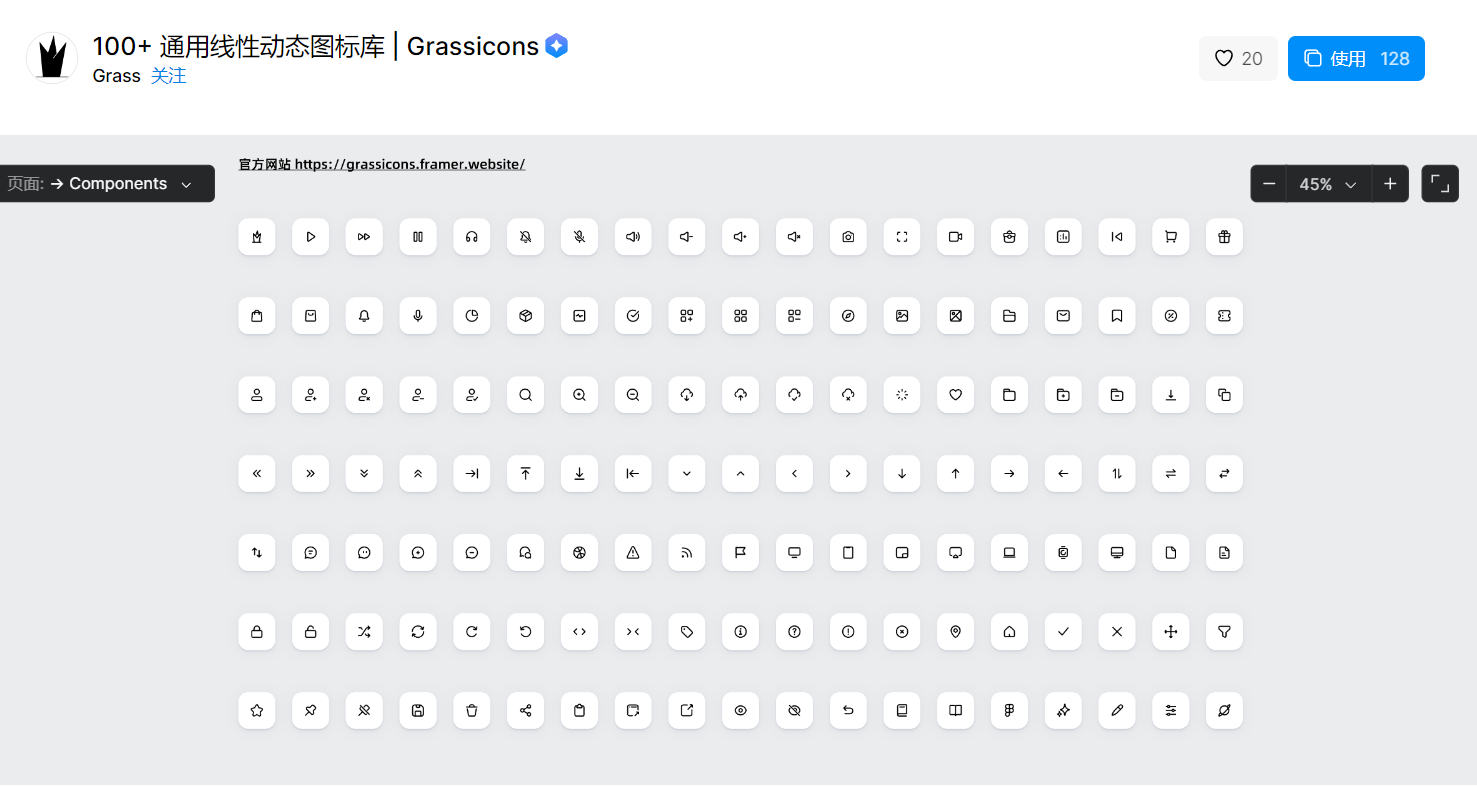
Task: Zoom in with the plus button
Action: coord(1390,184)
